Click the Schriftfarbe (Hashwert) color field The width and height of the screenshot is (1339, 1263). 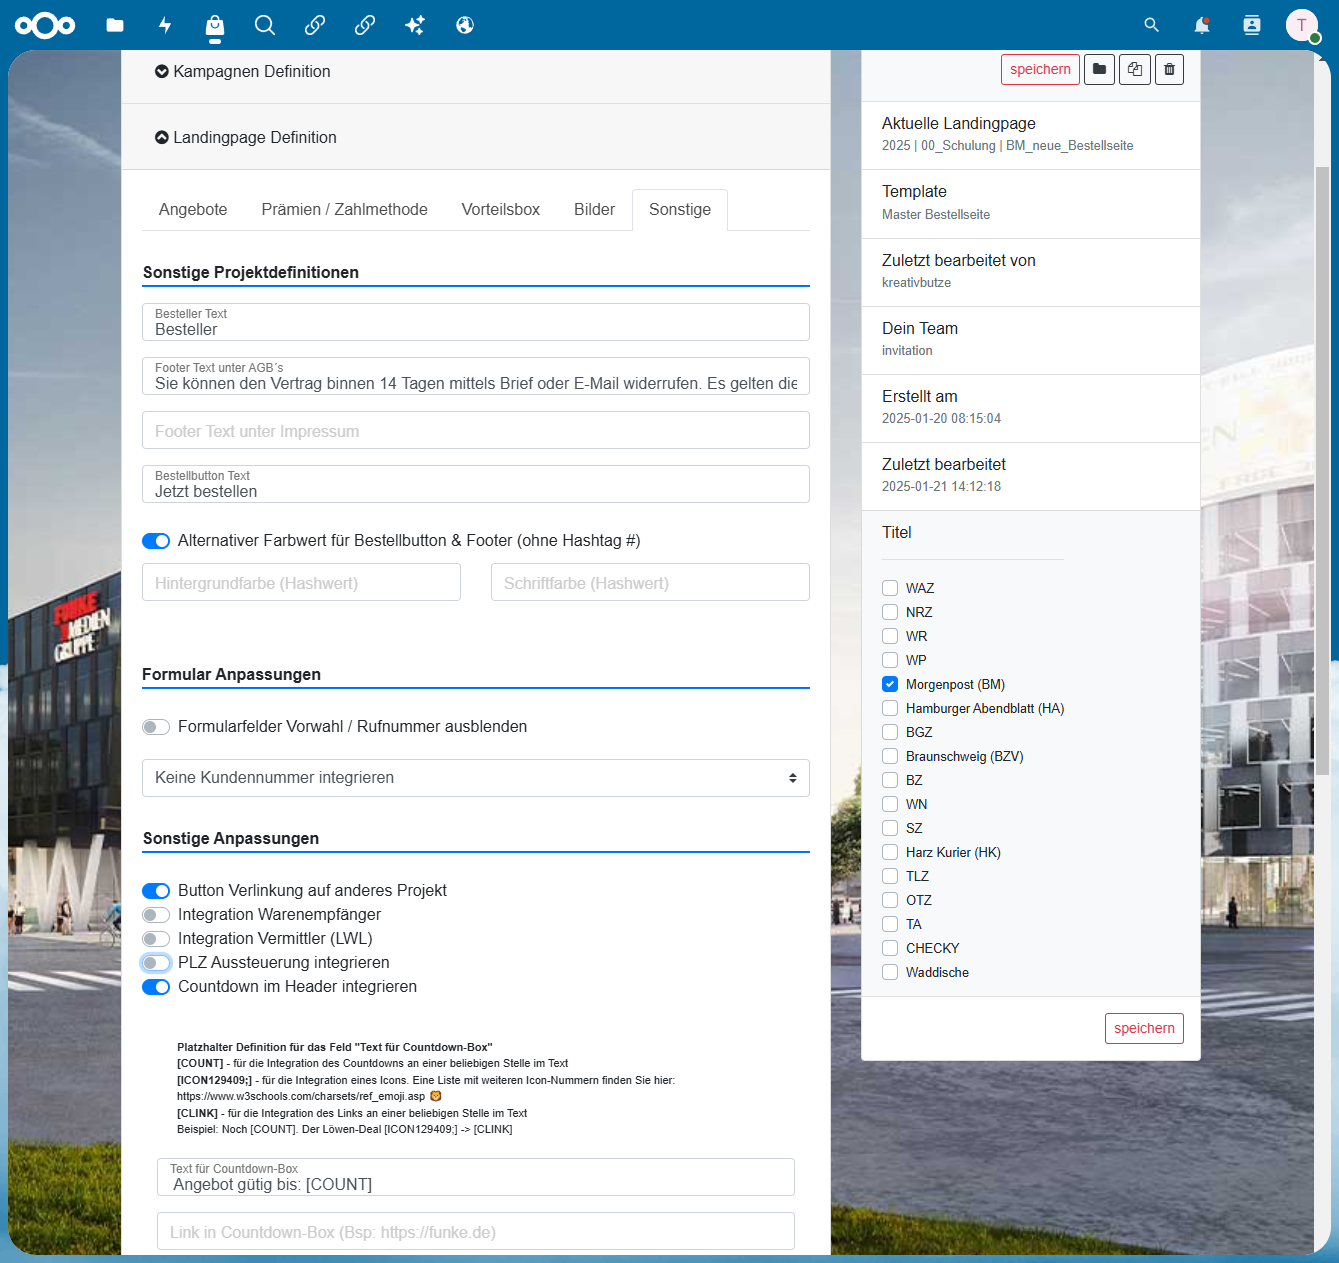coord(650,582)
